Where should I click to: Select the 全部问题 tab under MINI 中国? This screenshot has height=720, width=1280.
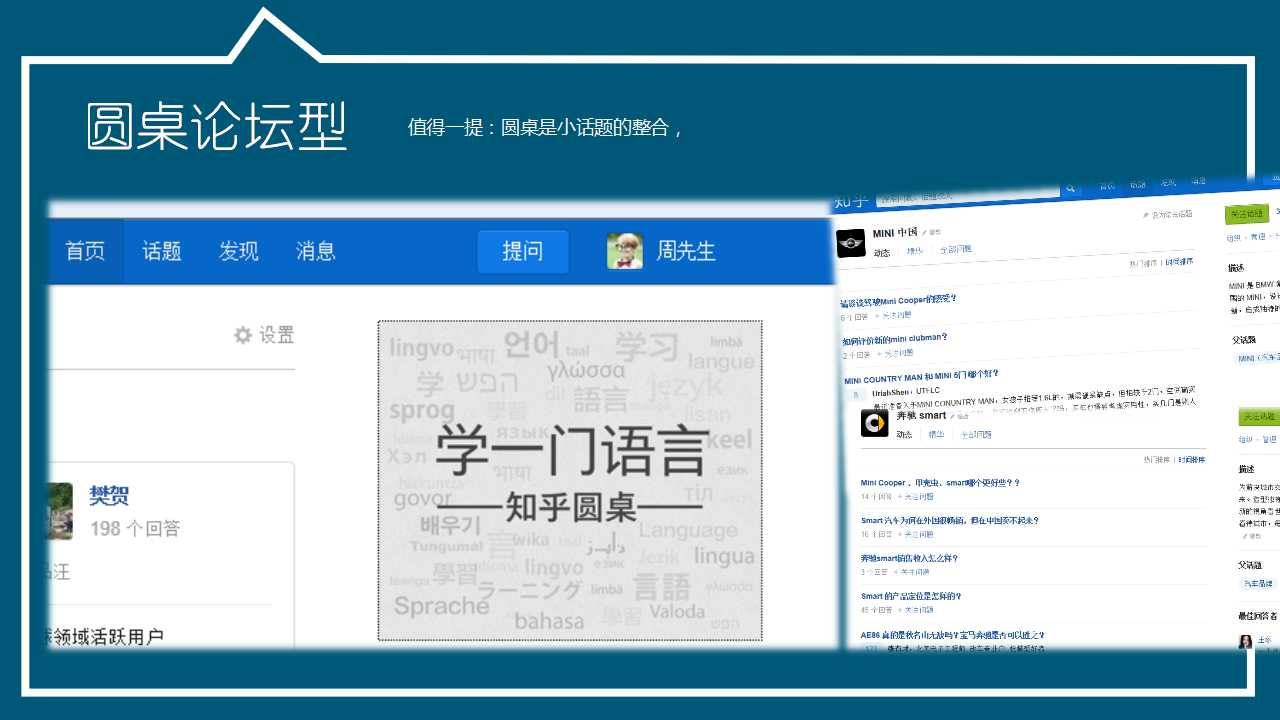point(954,249)
